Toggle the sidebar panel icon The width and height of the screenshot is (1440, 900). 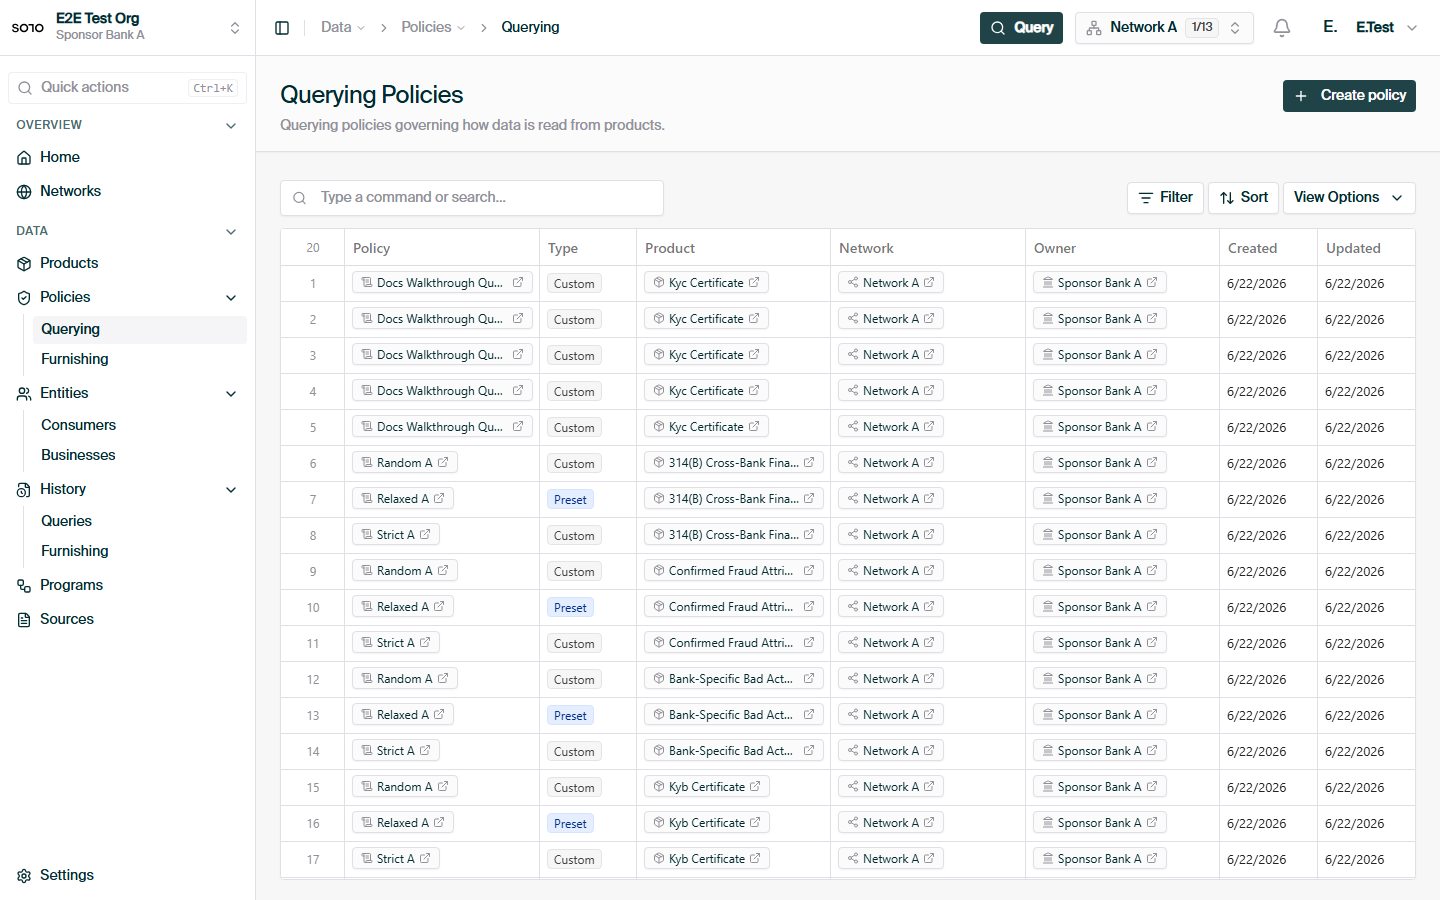click(282, 28)
